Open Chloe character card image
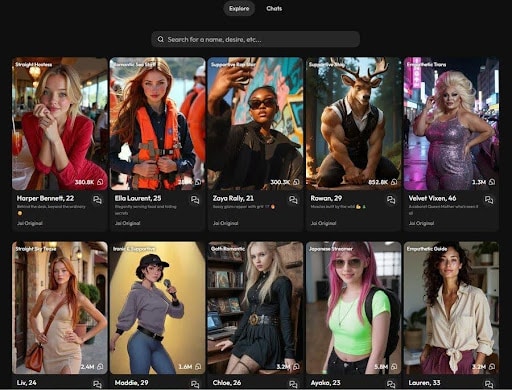The height and width of the screenshot is (390, 512). 255,308
